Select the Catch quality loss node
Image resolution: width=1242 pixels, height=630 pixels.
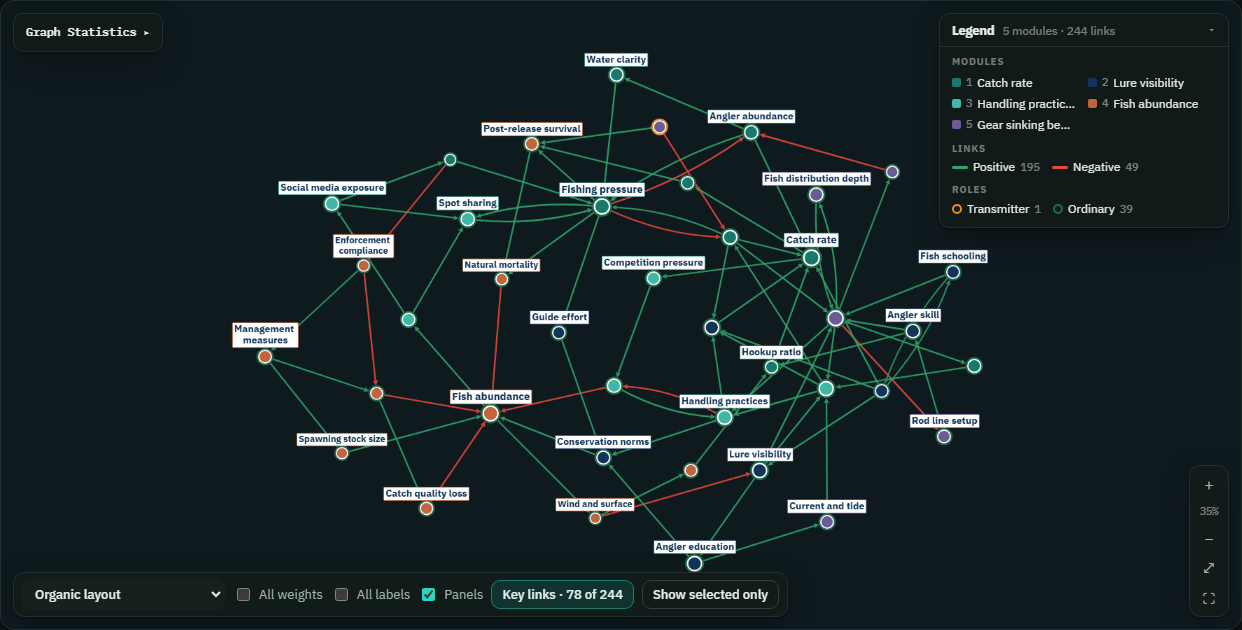click(427, 508)
